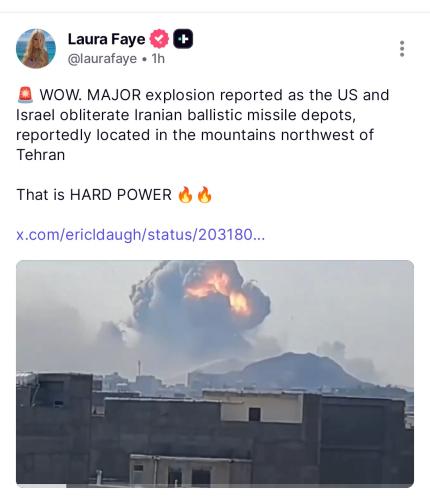The height and width of the screenshot is (500, 430).
Task: Open the x.com/ericldaugh status link
Action: tap(140, 235)
